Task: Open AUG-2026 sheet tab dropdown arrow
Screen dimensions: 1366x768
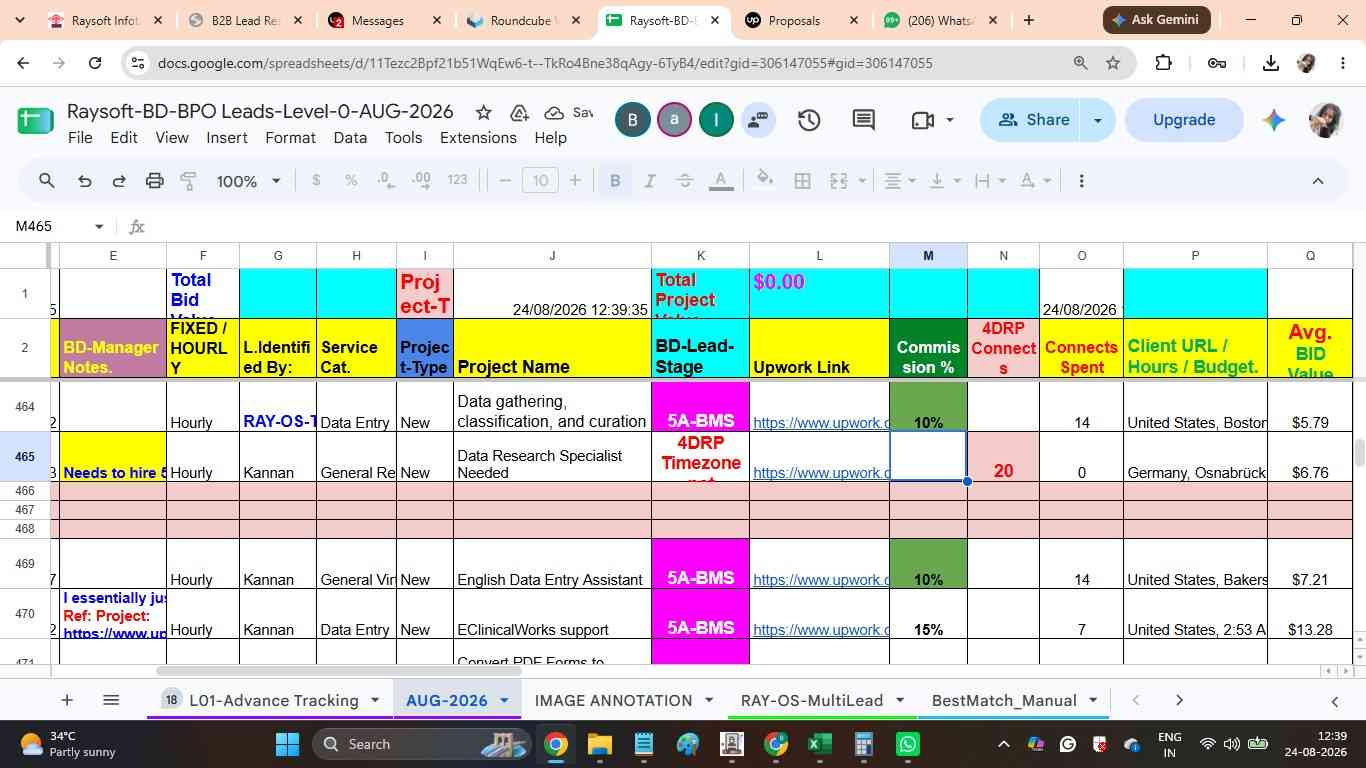Action: click(504, 701)
